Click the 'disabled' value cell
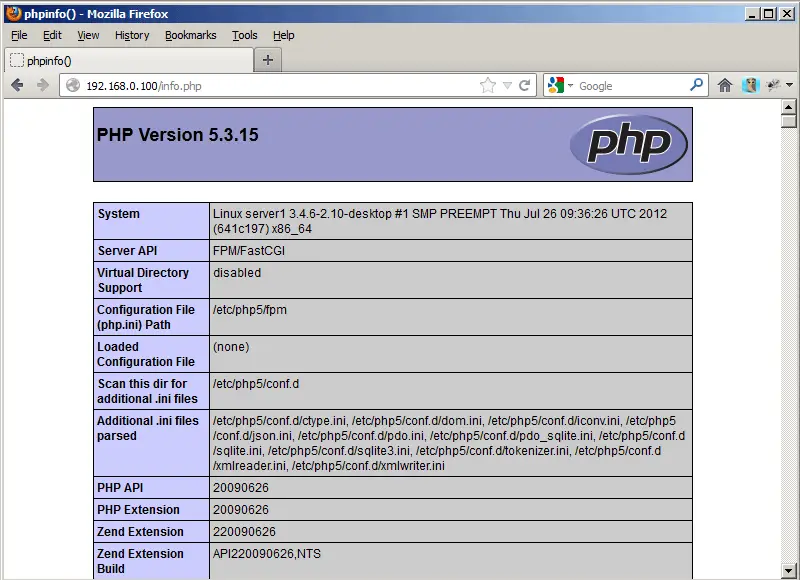 click(451, 280)
